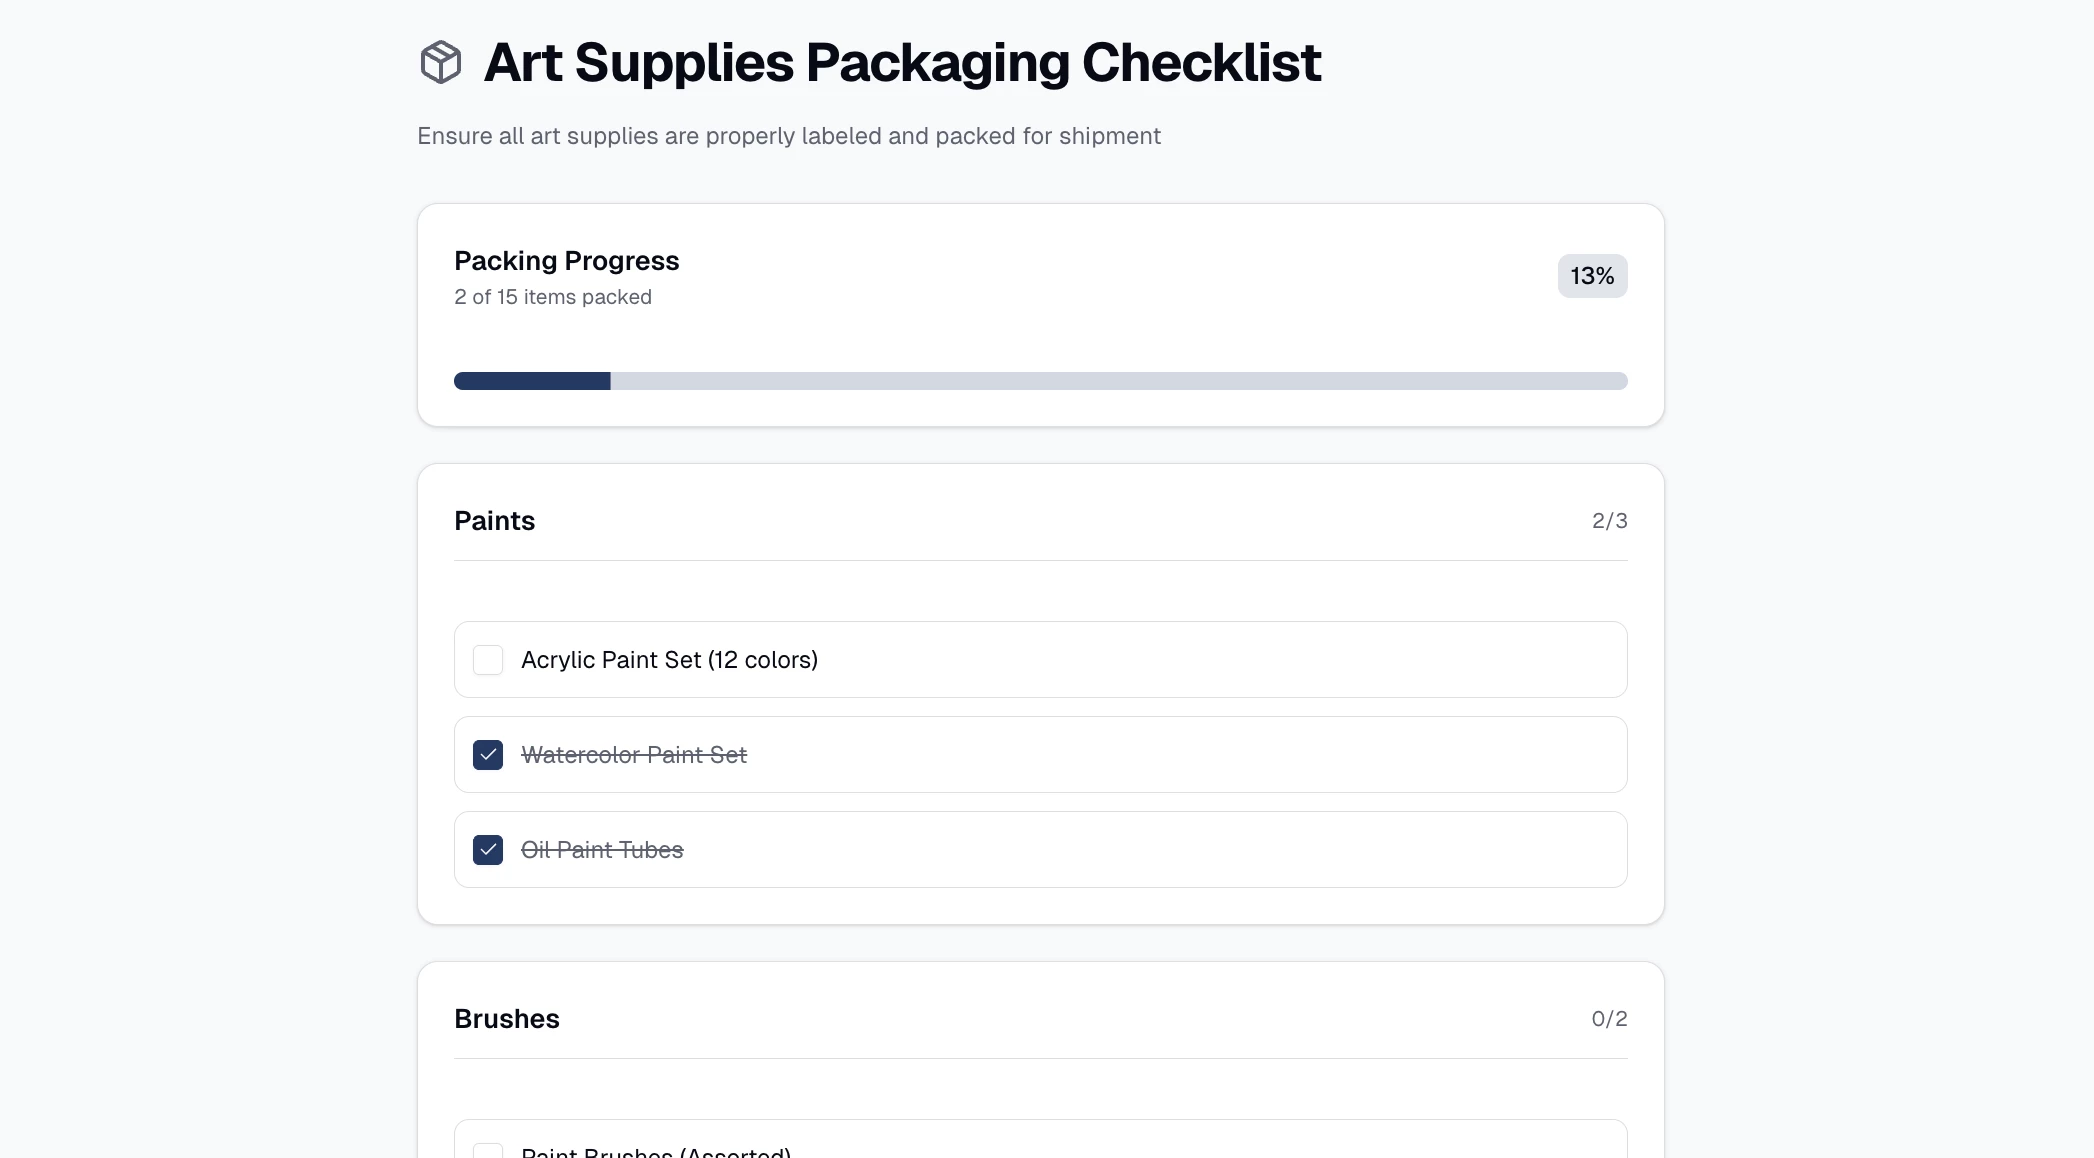Click the Art Supplies Packaging Checklist title
This screenshot has width=2094, height=1158.
[x=902, y=62]
